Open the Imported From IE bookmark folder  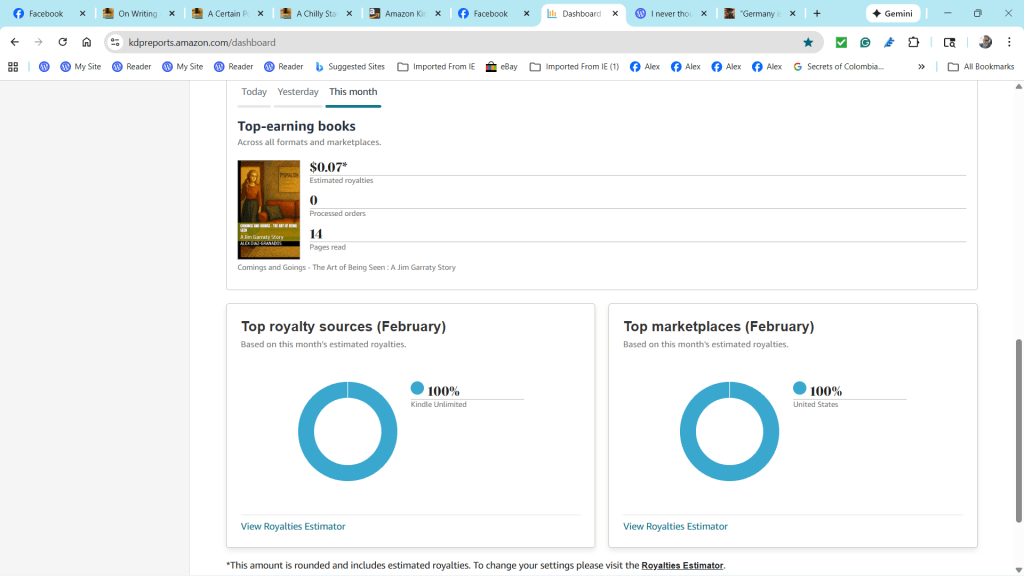436,67
